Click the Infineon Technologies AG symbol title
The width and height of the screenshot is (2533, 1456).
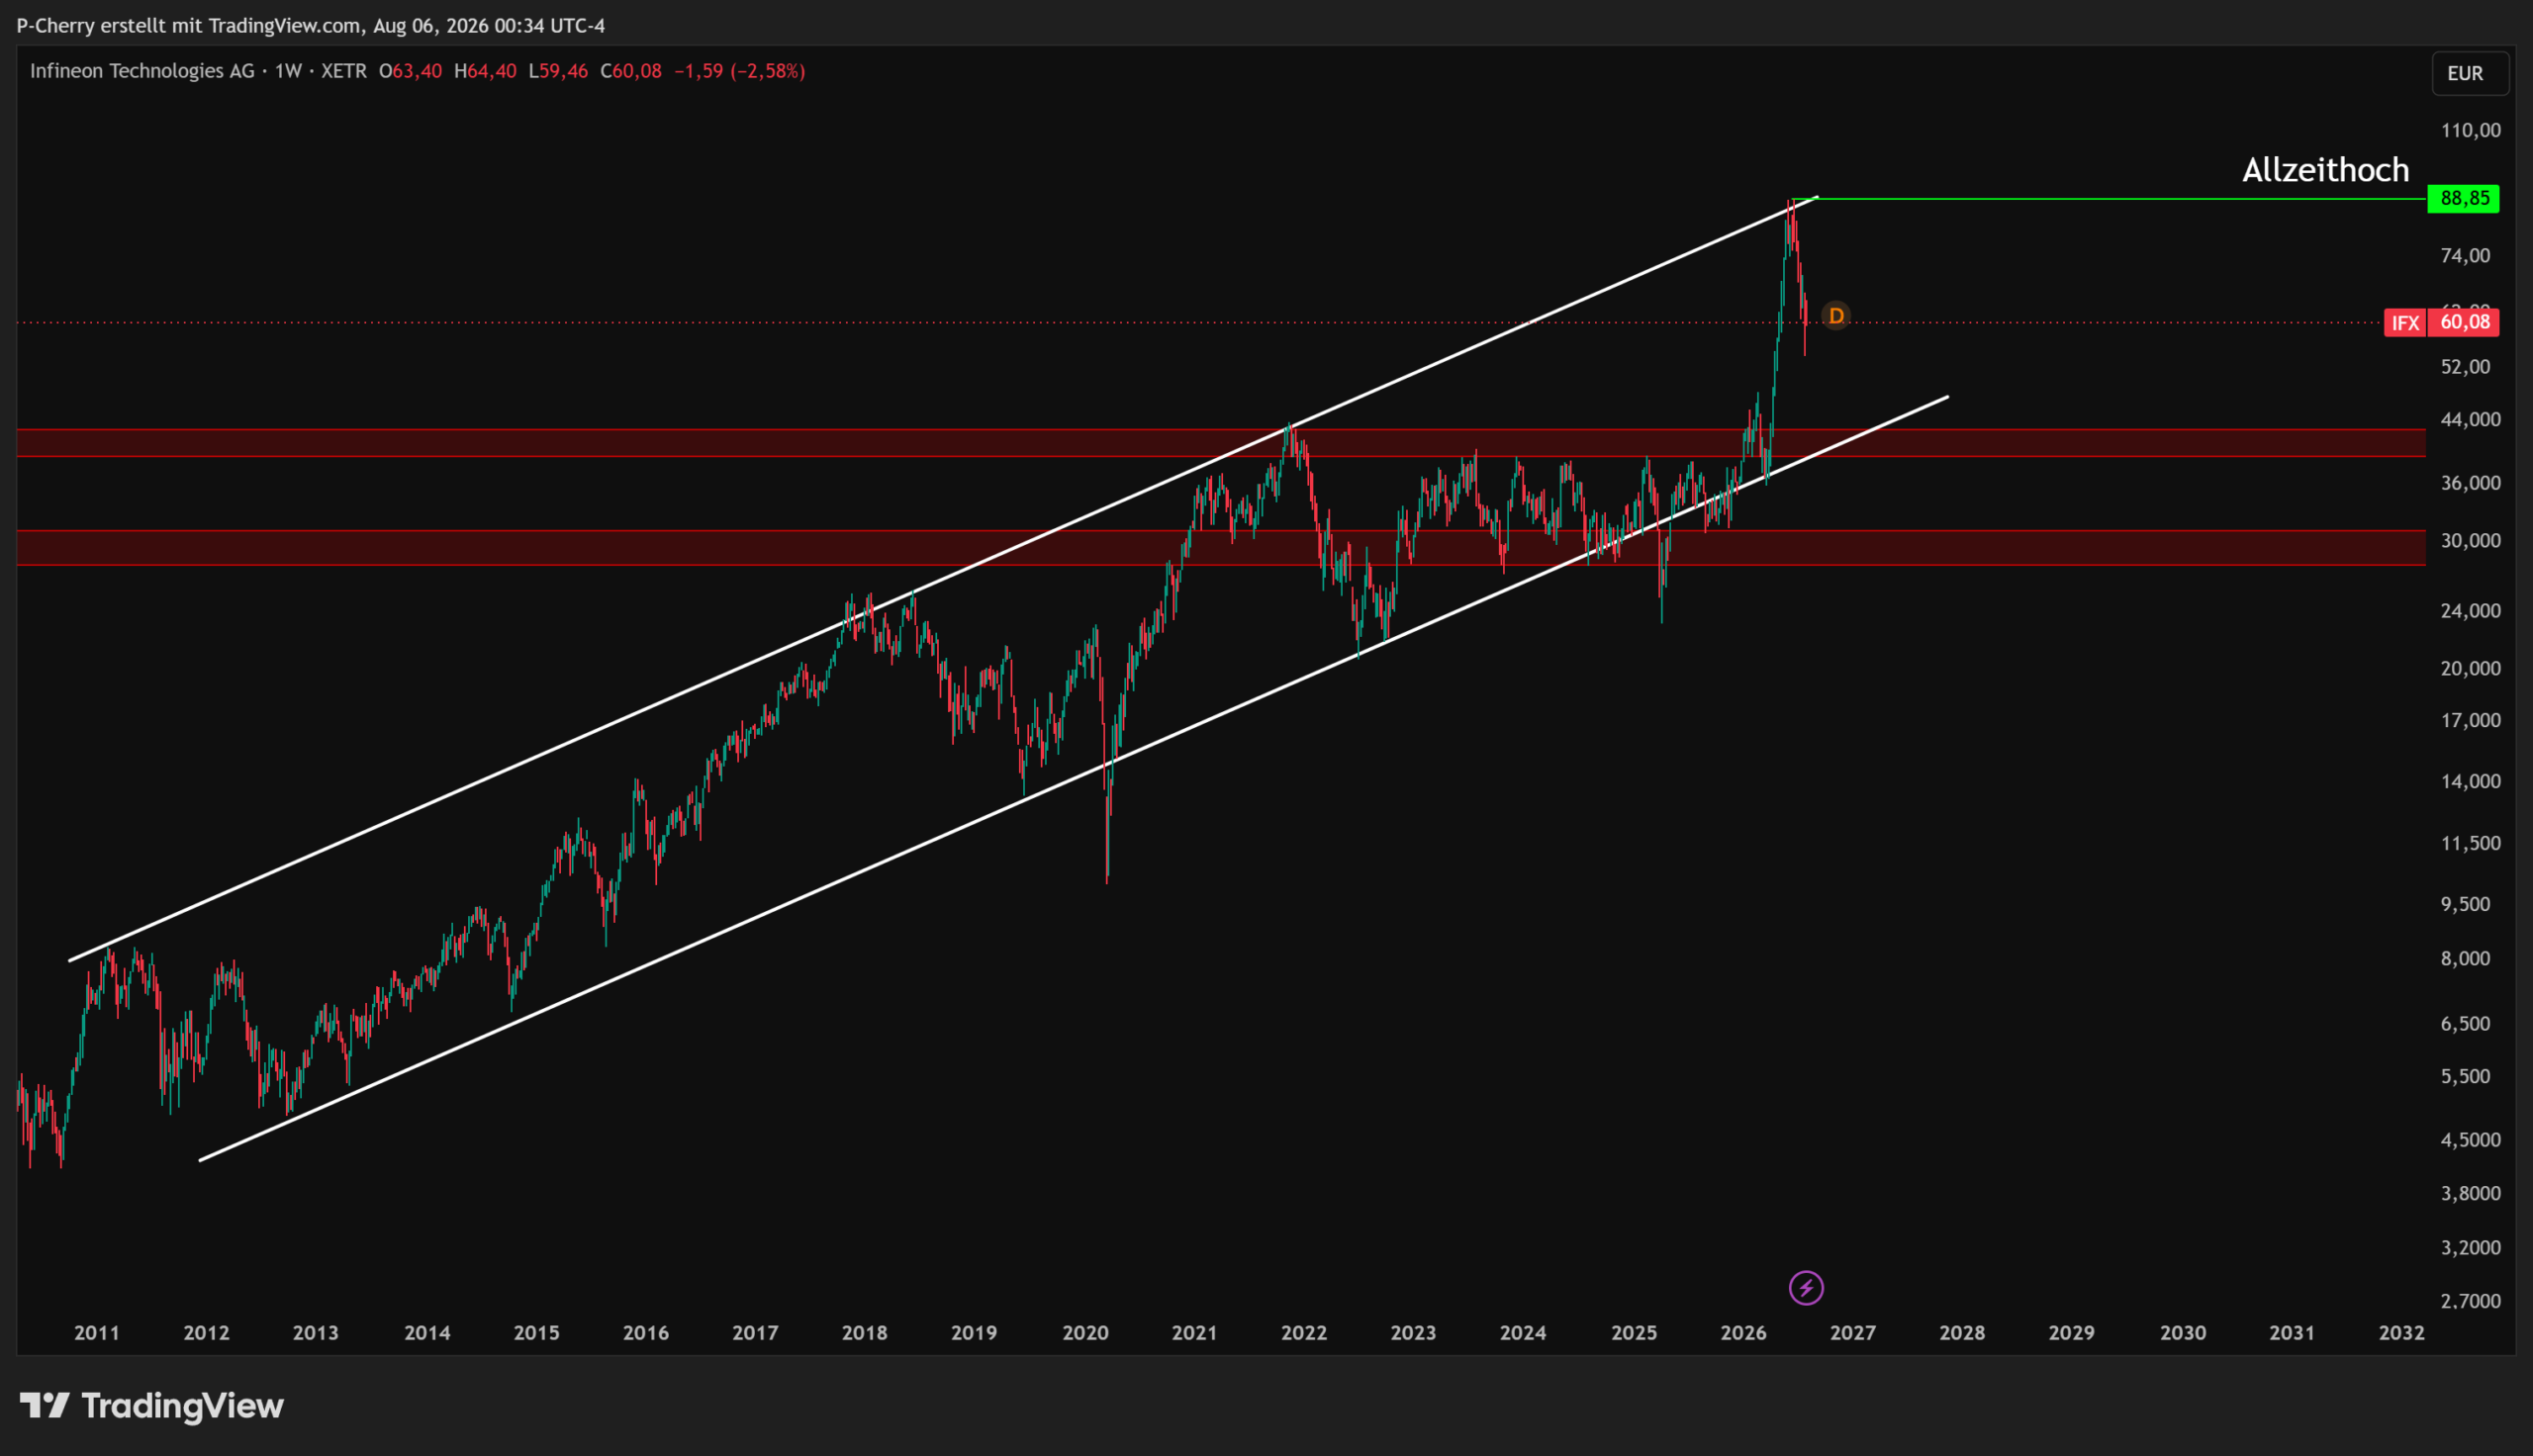pos(142,71)
